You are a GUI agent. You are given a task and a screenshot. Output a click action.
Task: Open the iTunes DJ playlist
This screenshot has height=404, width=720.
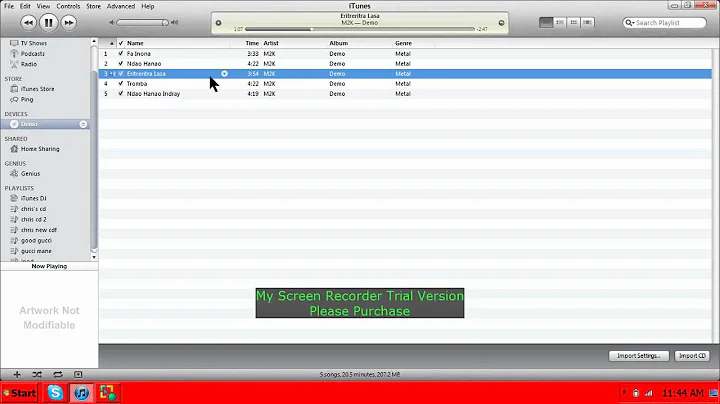33,198
